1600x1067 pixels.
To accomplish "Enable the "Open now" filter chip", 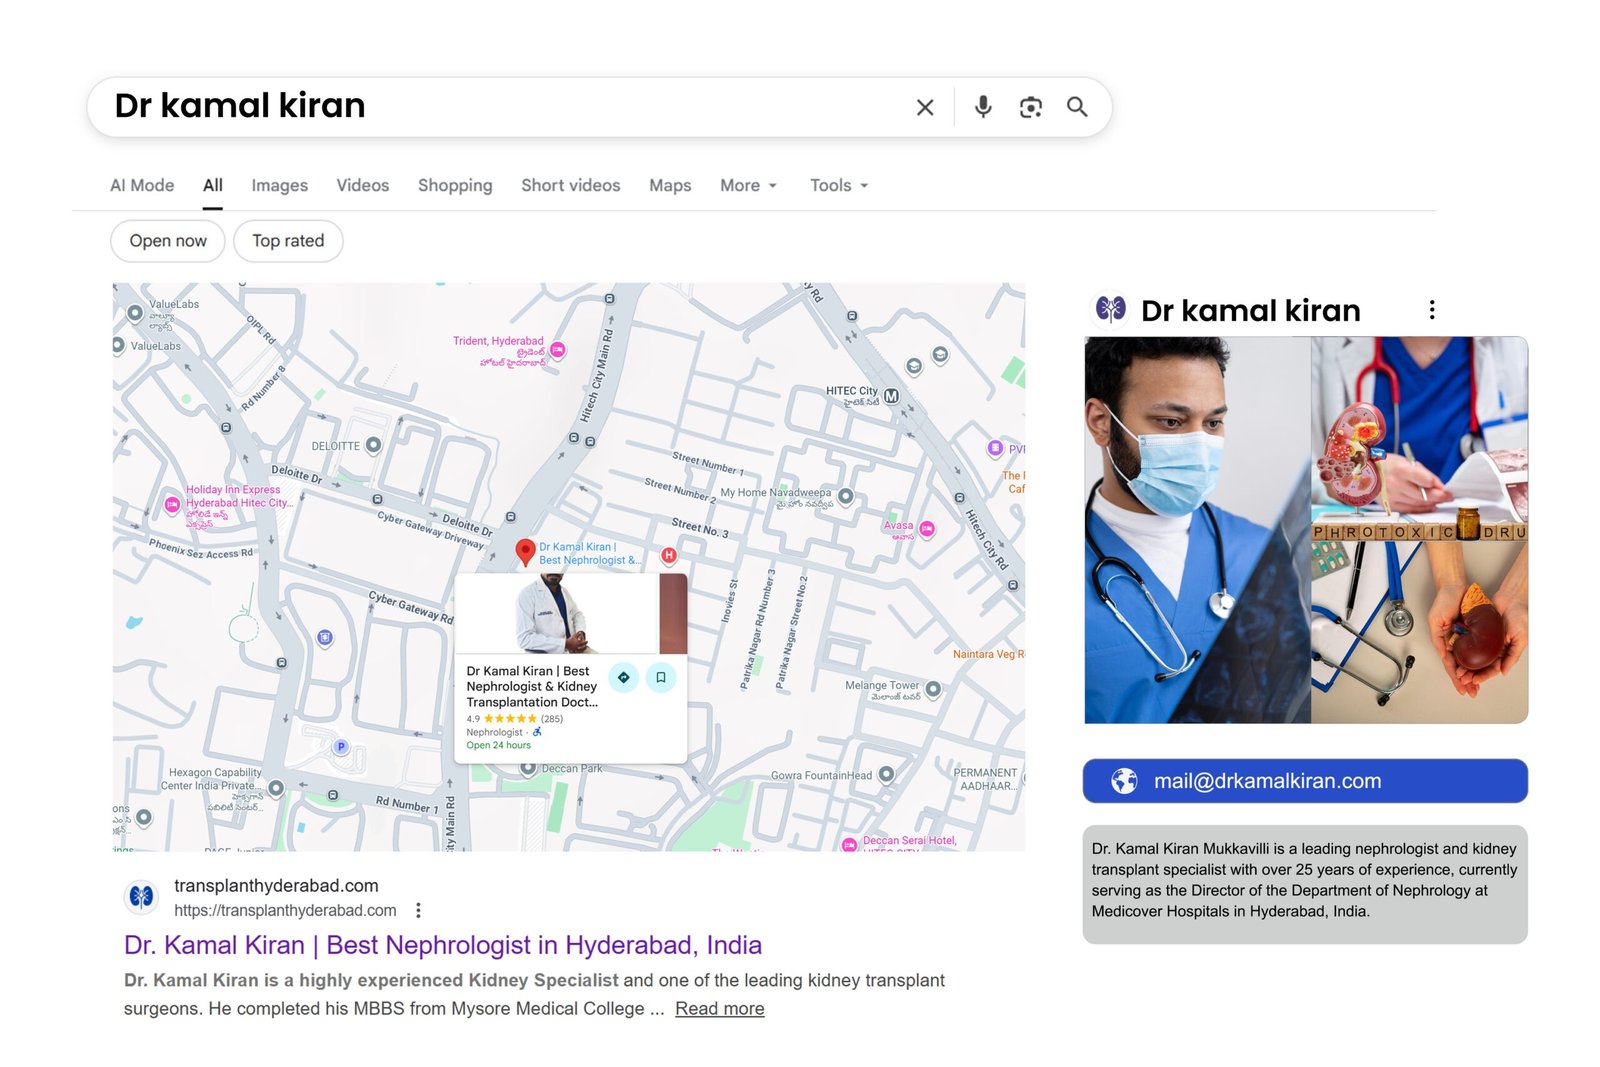I will point(167,241).
